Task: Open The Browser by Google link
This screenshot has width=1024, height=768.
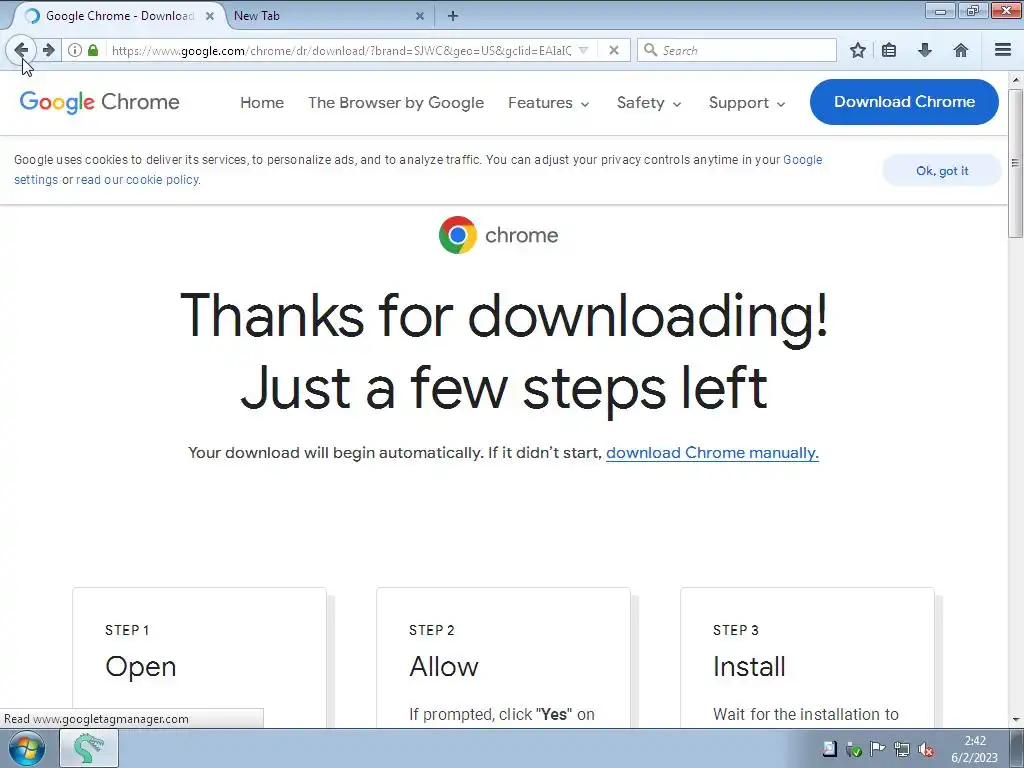Action: (396, 103)
